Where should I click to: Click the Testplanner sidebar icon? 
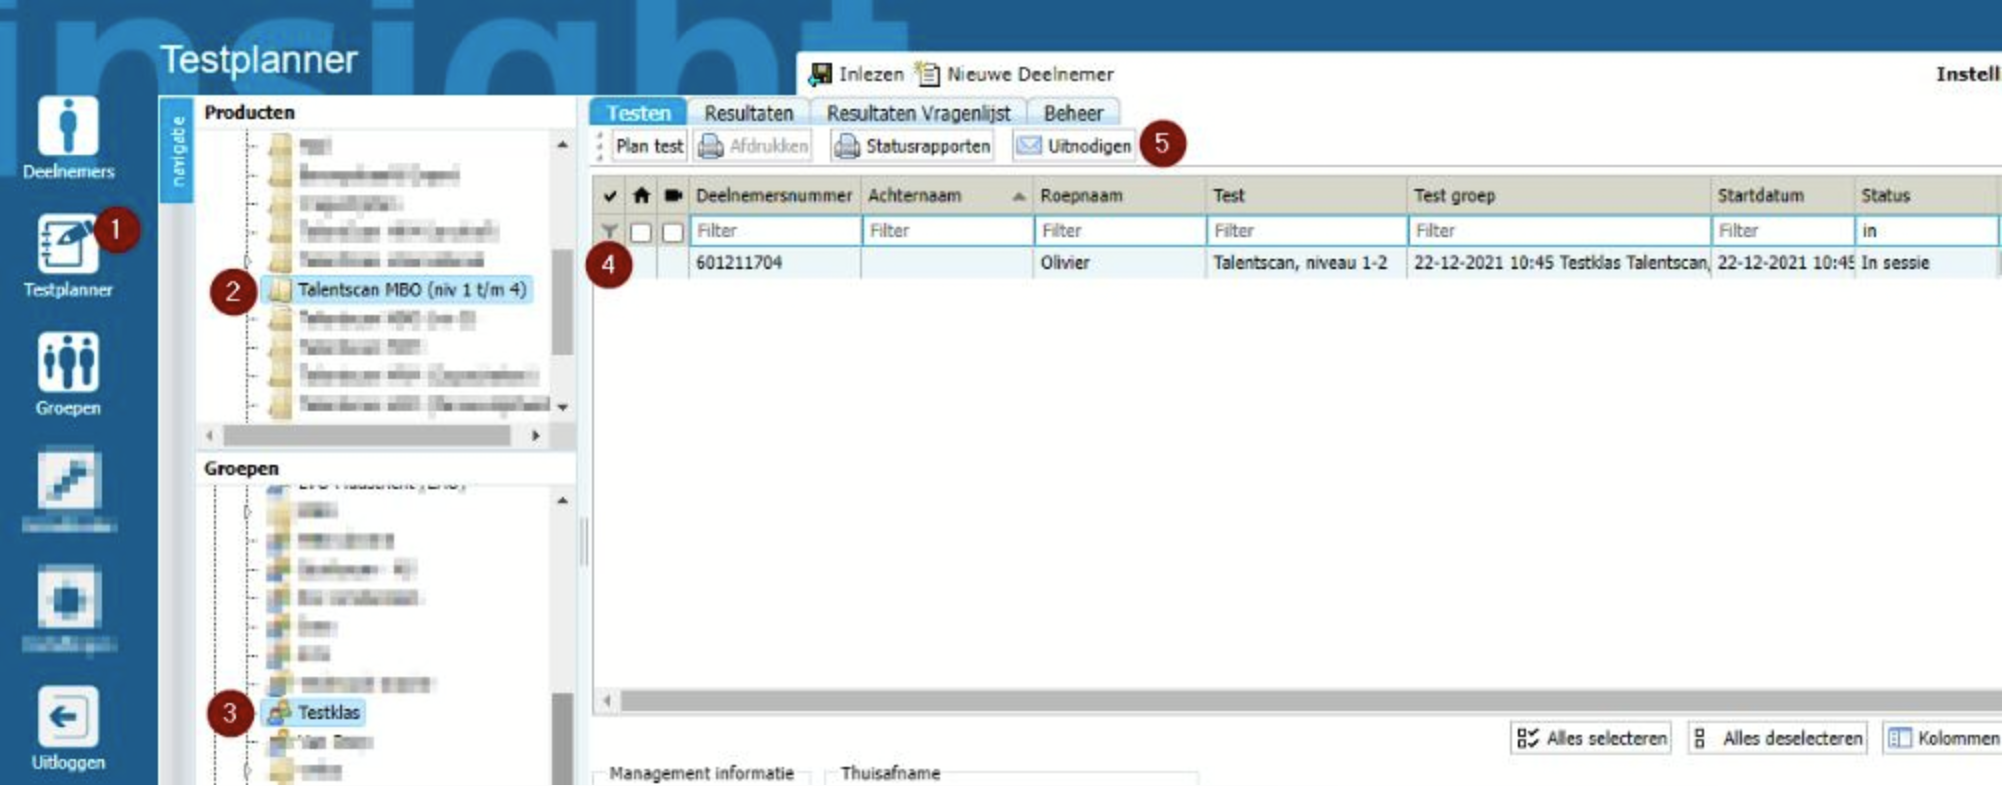(67, 246)
